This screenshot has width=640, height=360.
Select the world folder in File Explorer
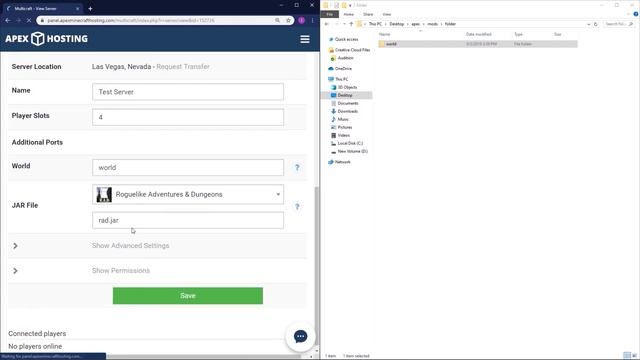pyautogui.click(x=478, y=44)
